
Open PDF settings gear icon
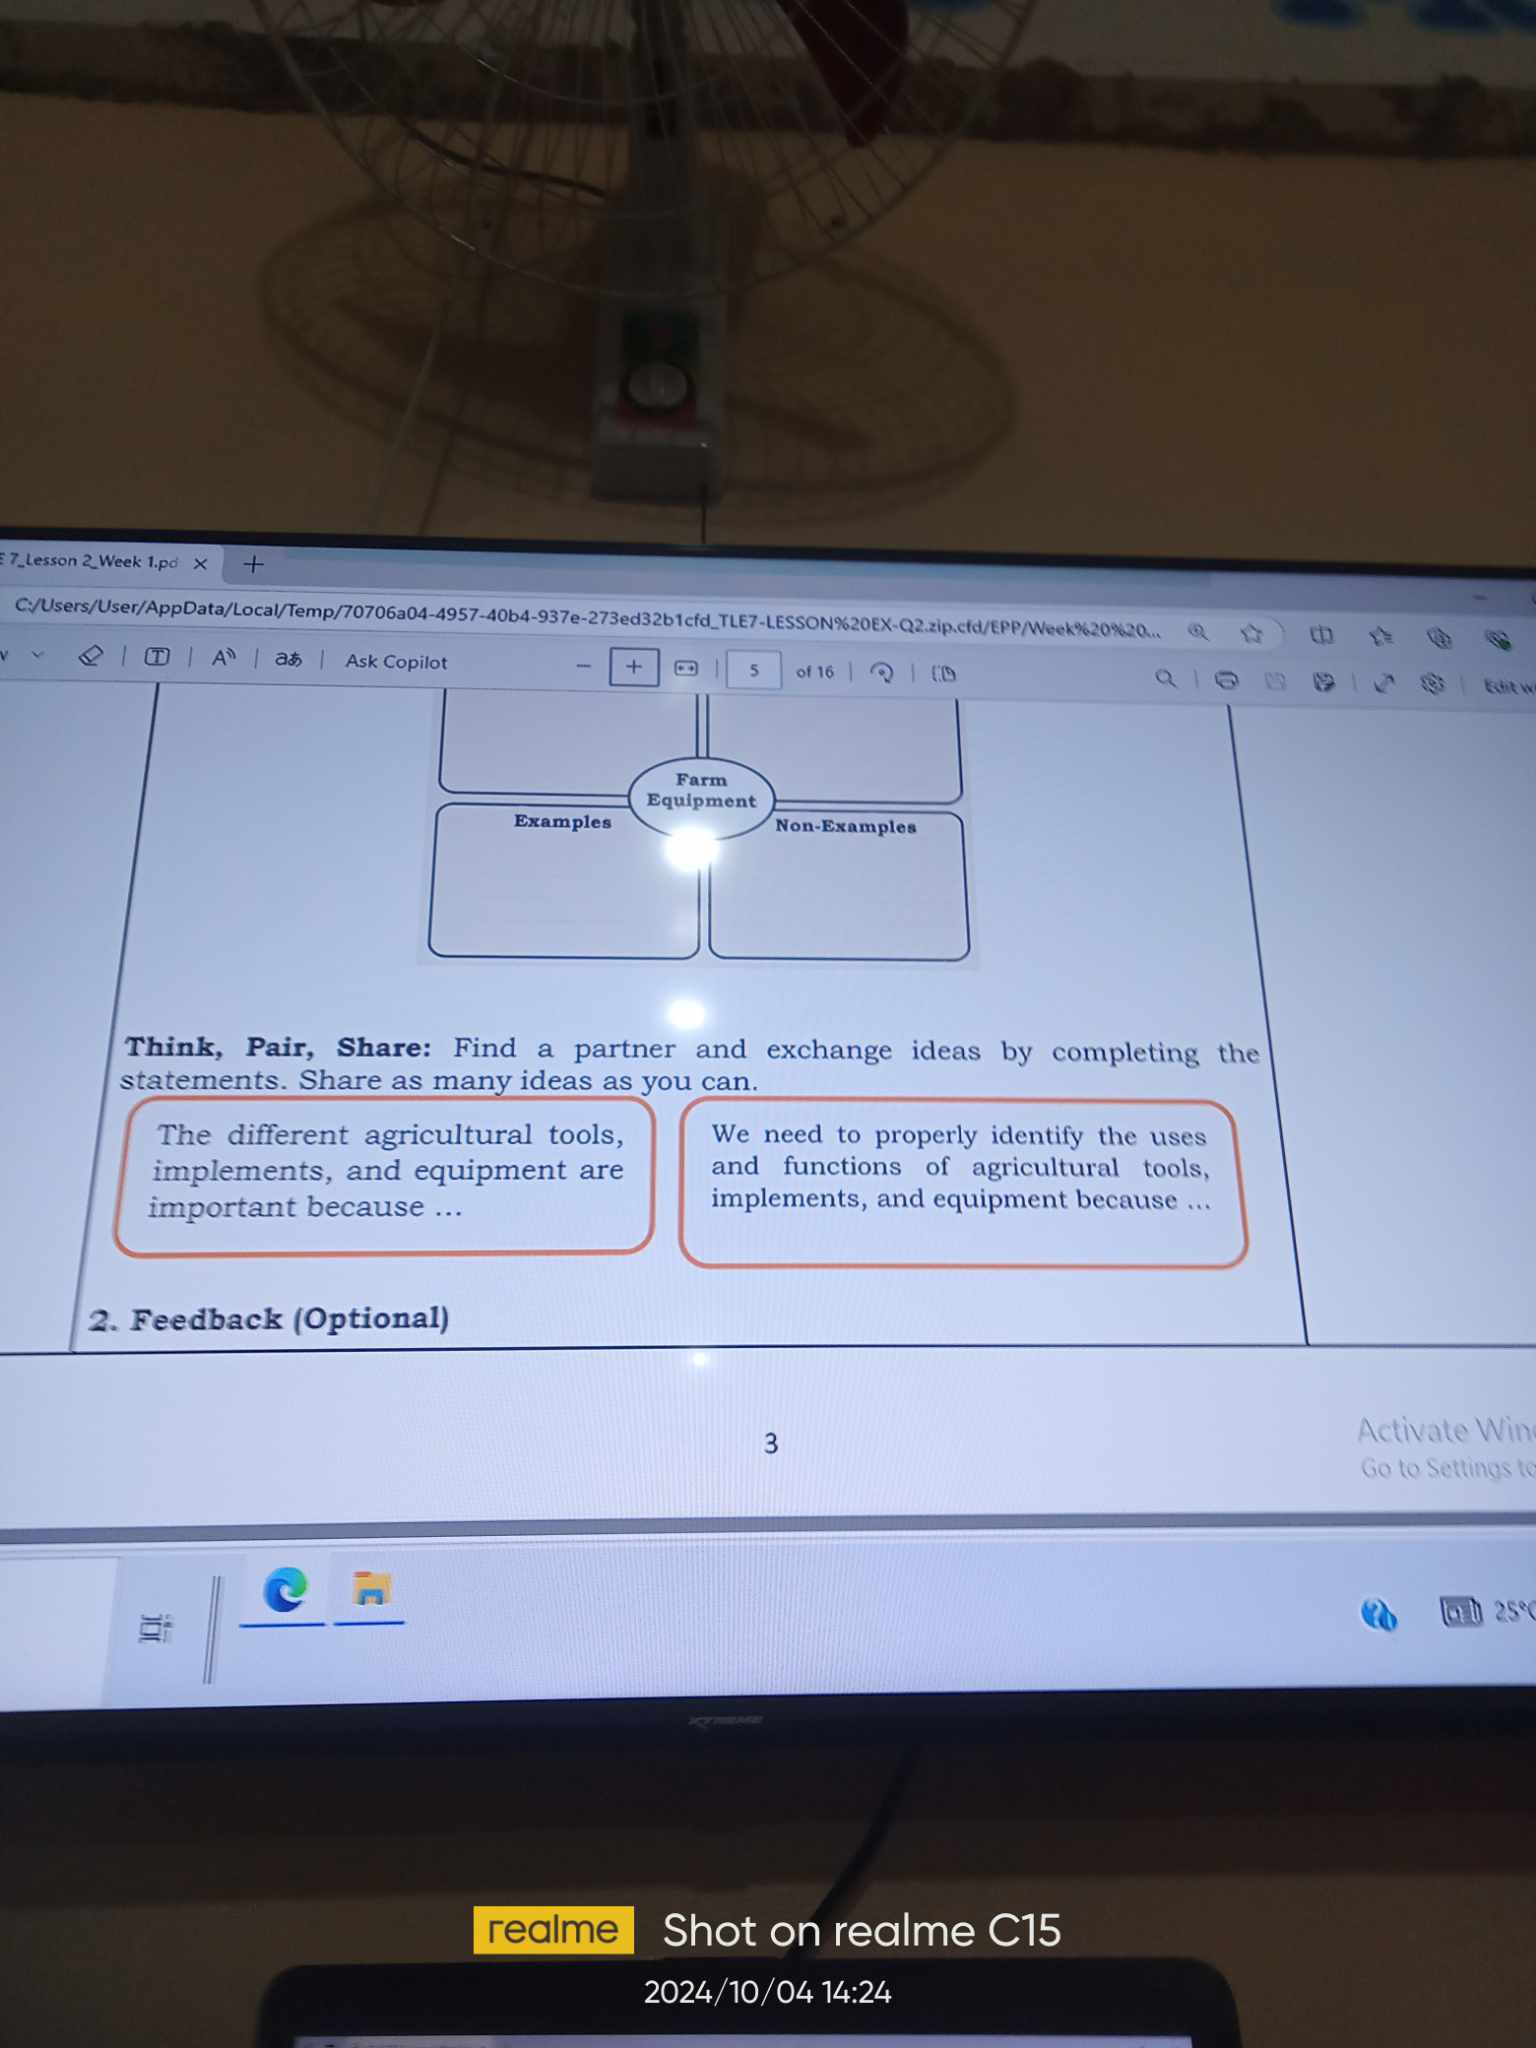pos(1432,684)
